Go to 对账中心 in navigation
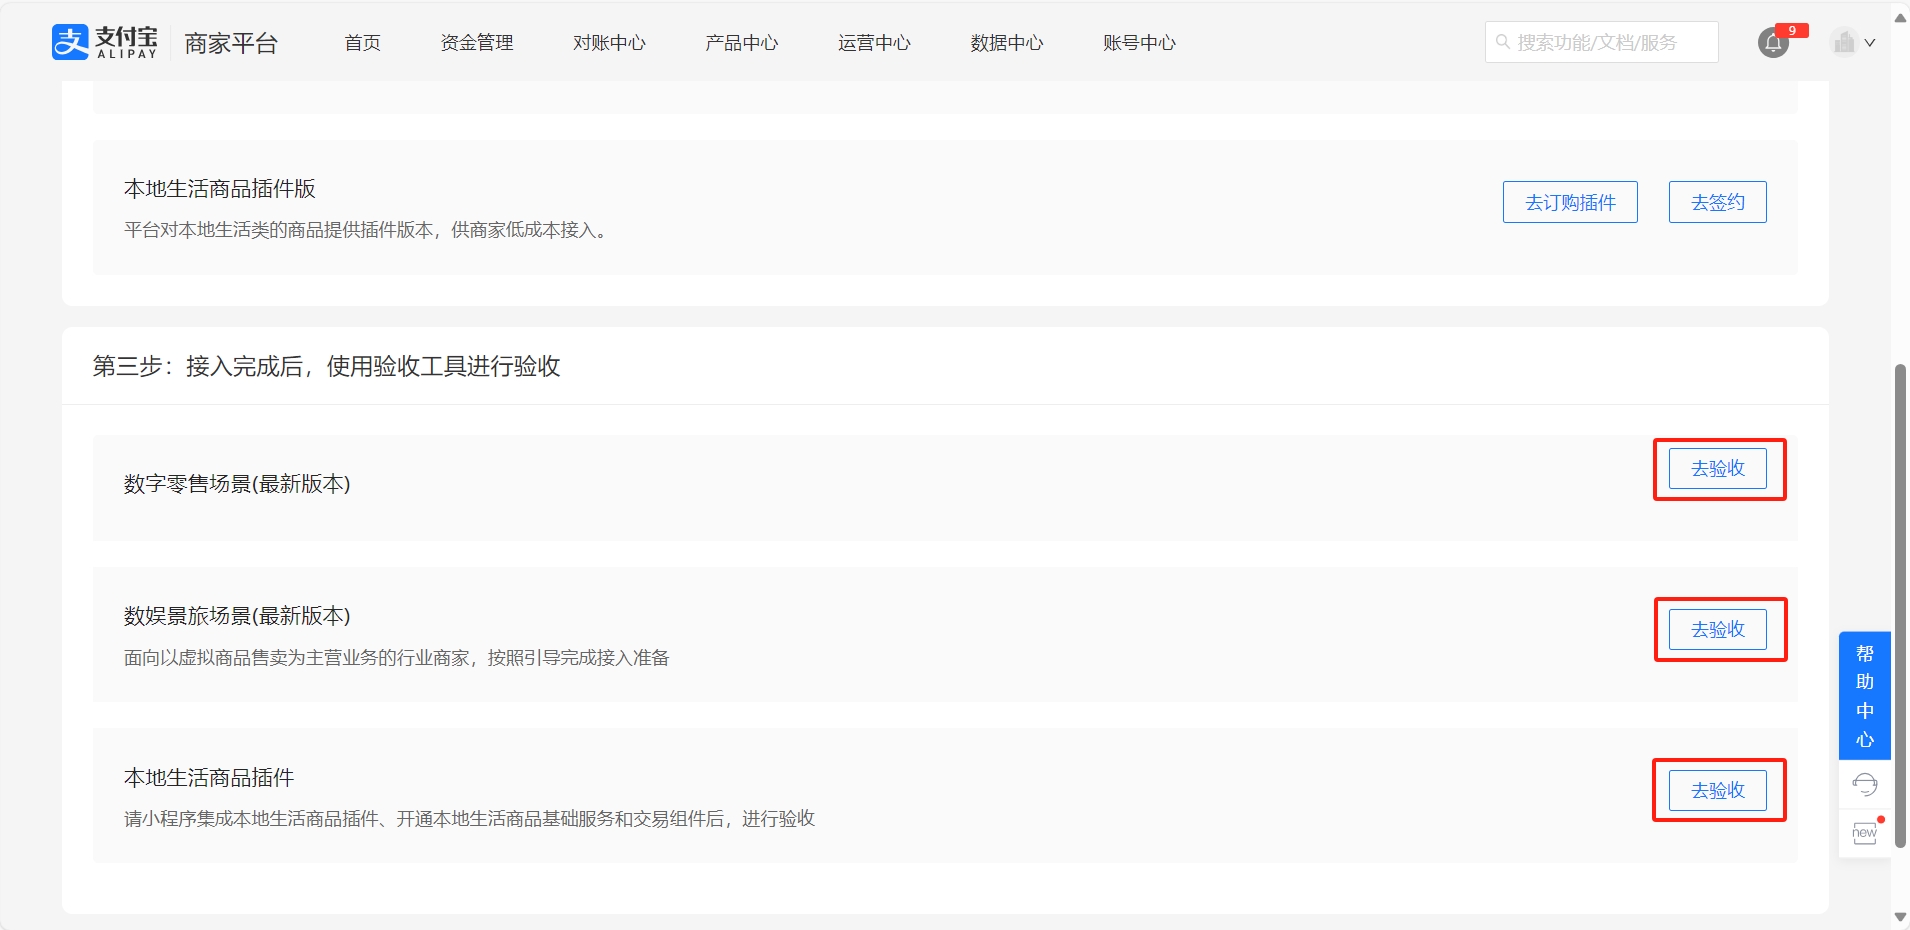 pyautogui.click(x=609, y=43)
